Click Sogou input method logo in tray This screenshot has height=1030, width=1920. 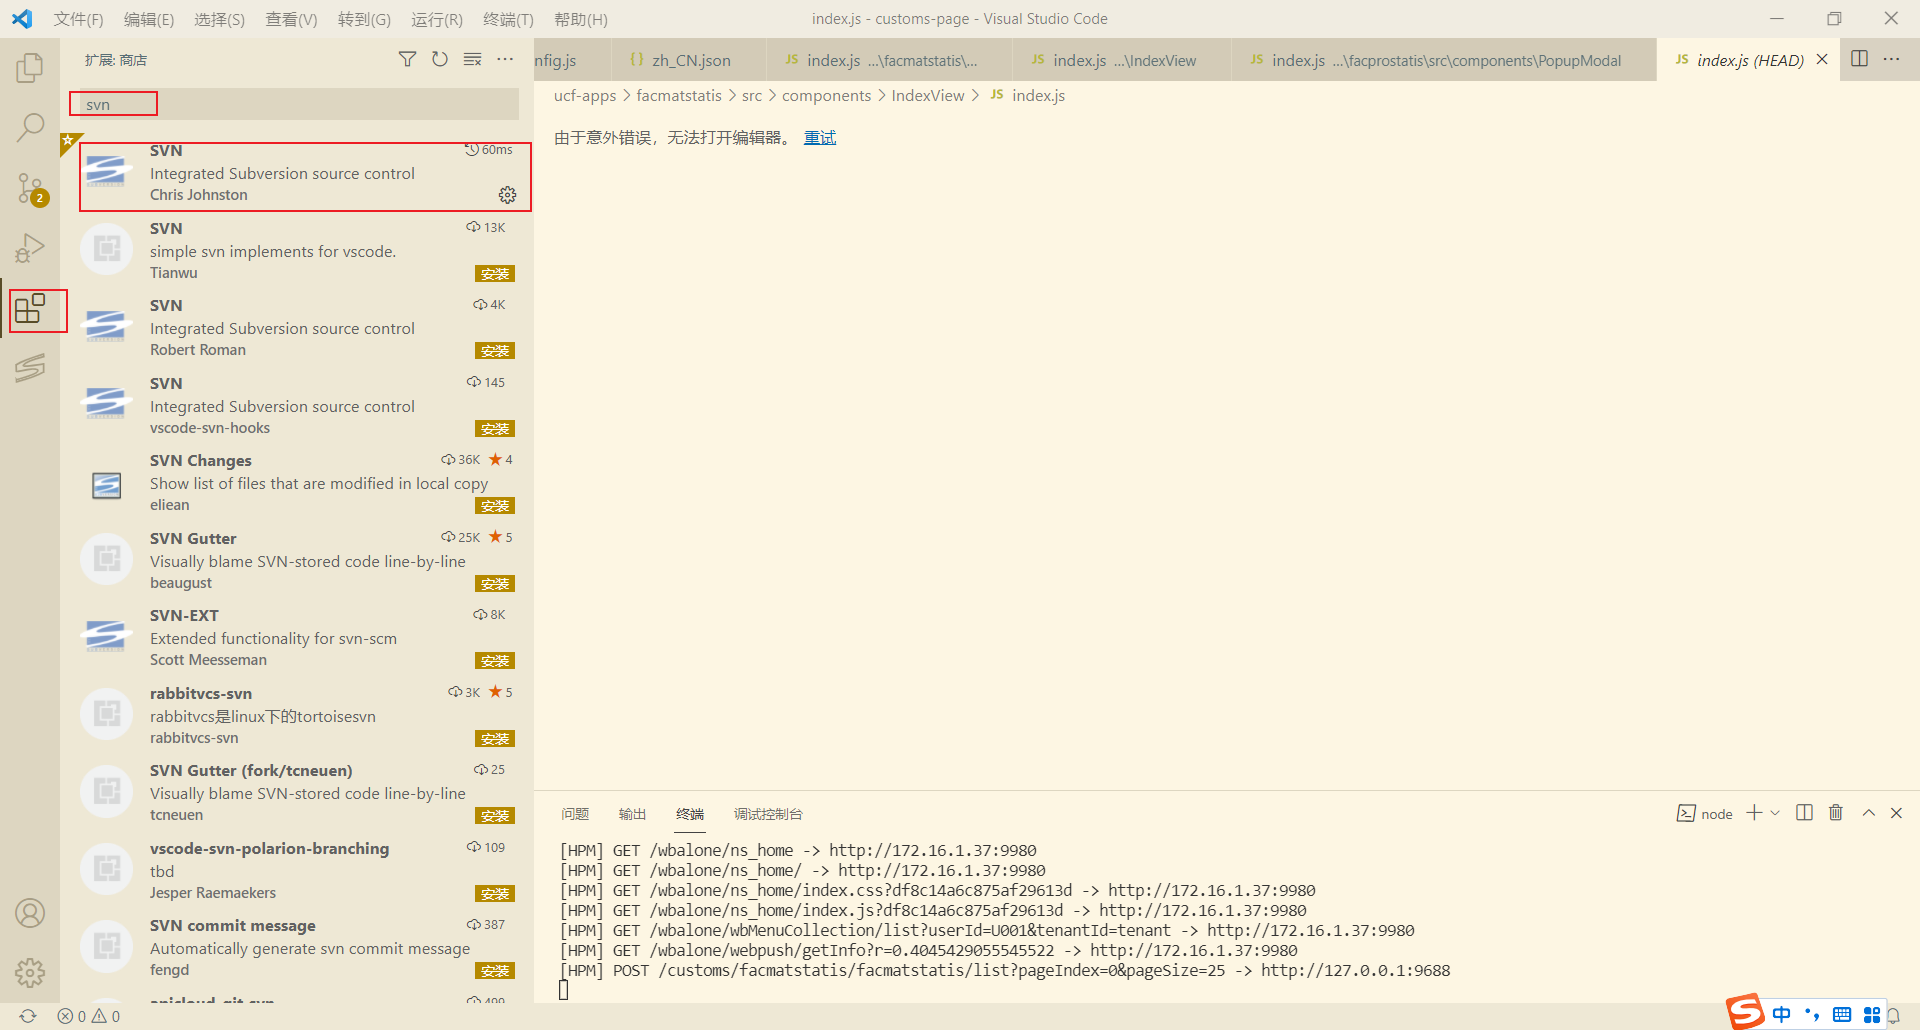[1745, 1012]
